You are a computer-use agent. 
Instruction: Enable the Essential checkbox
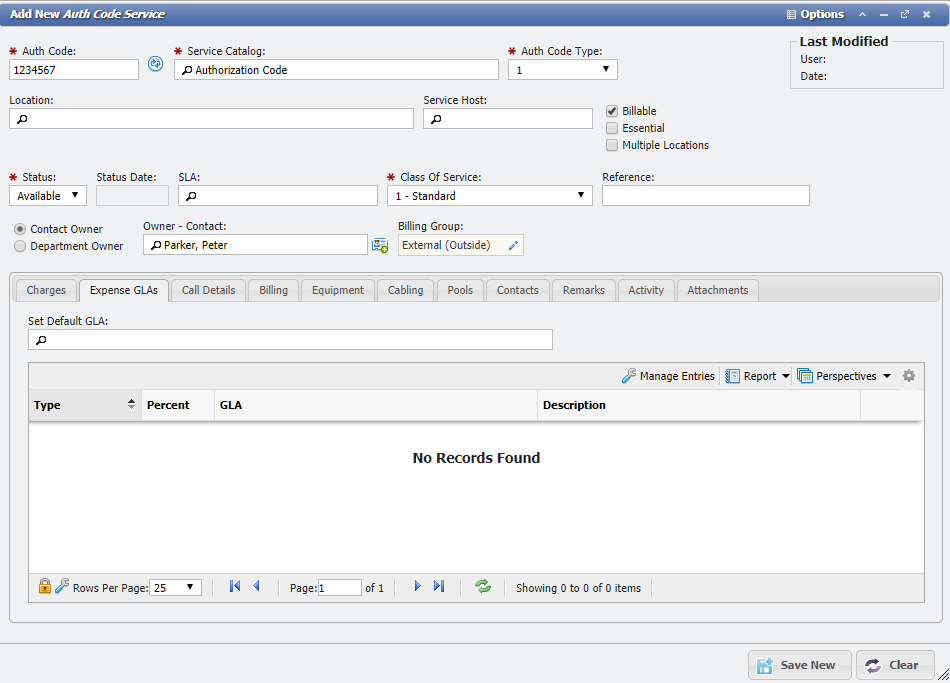pyautogui.click(x=612, y=128)
